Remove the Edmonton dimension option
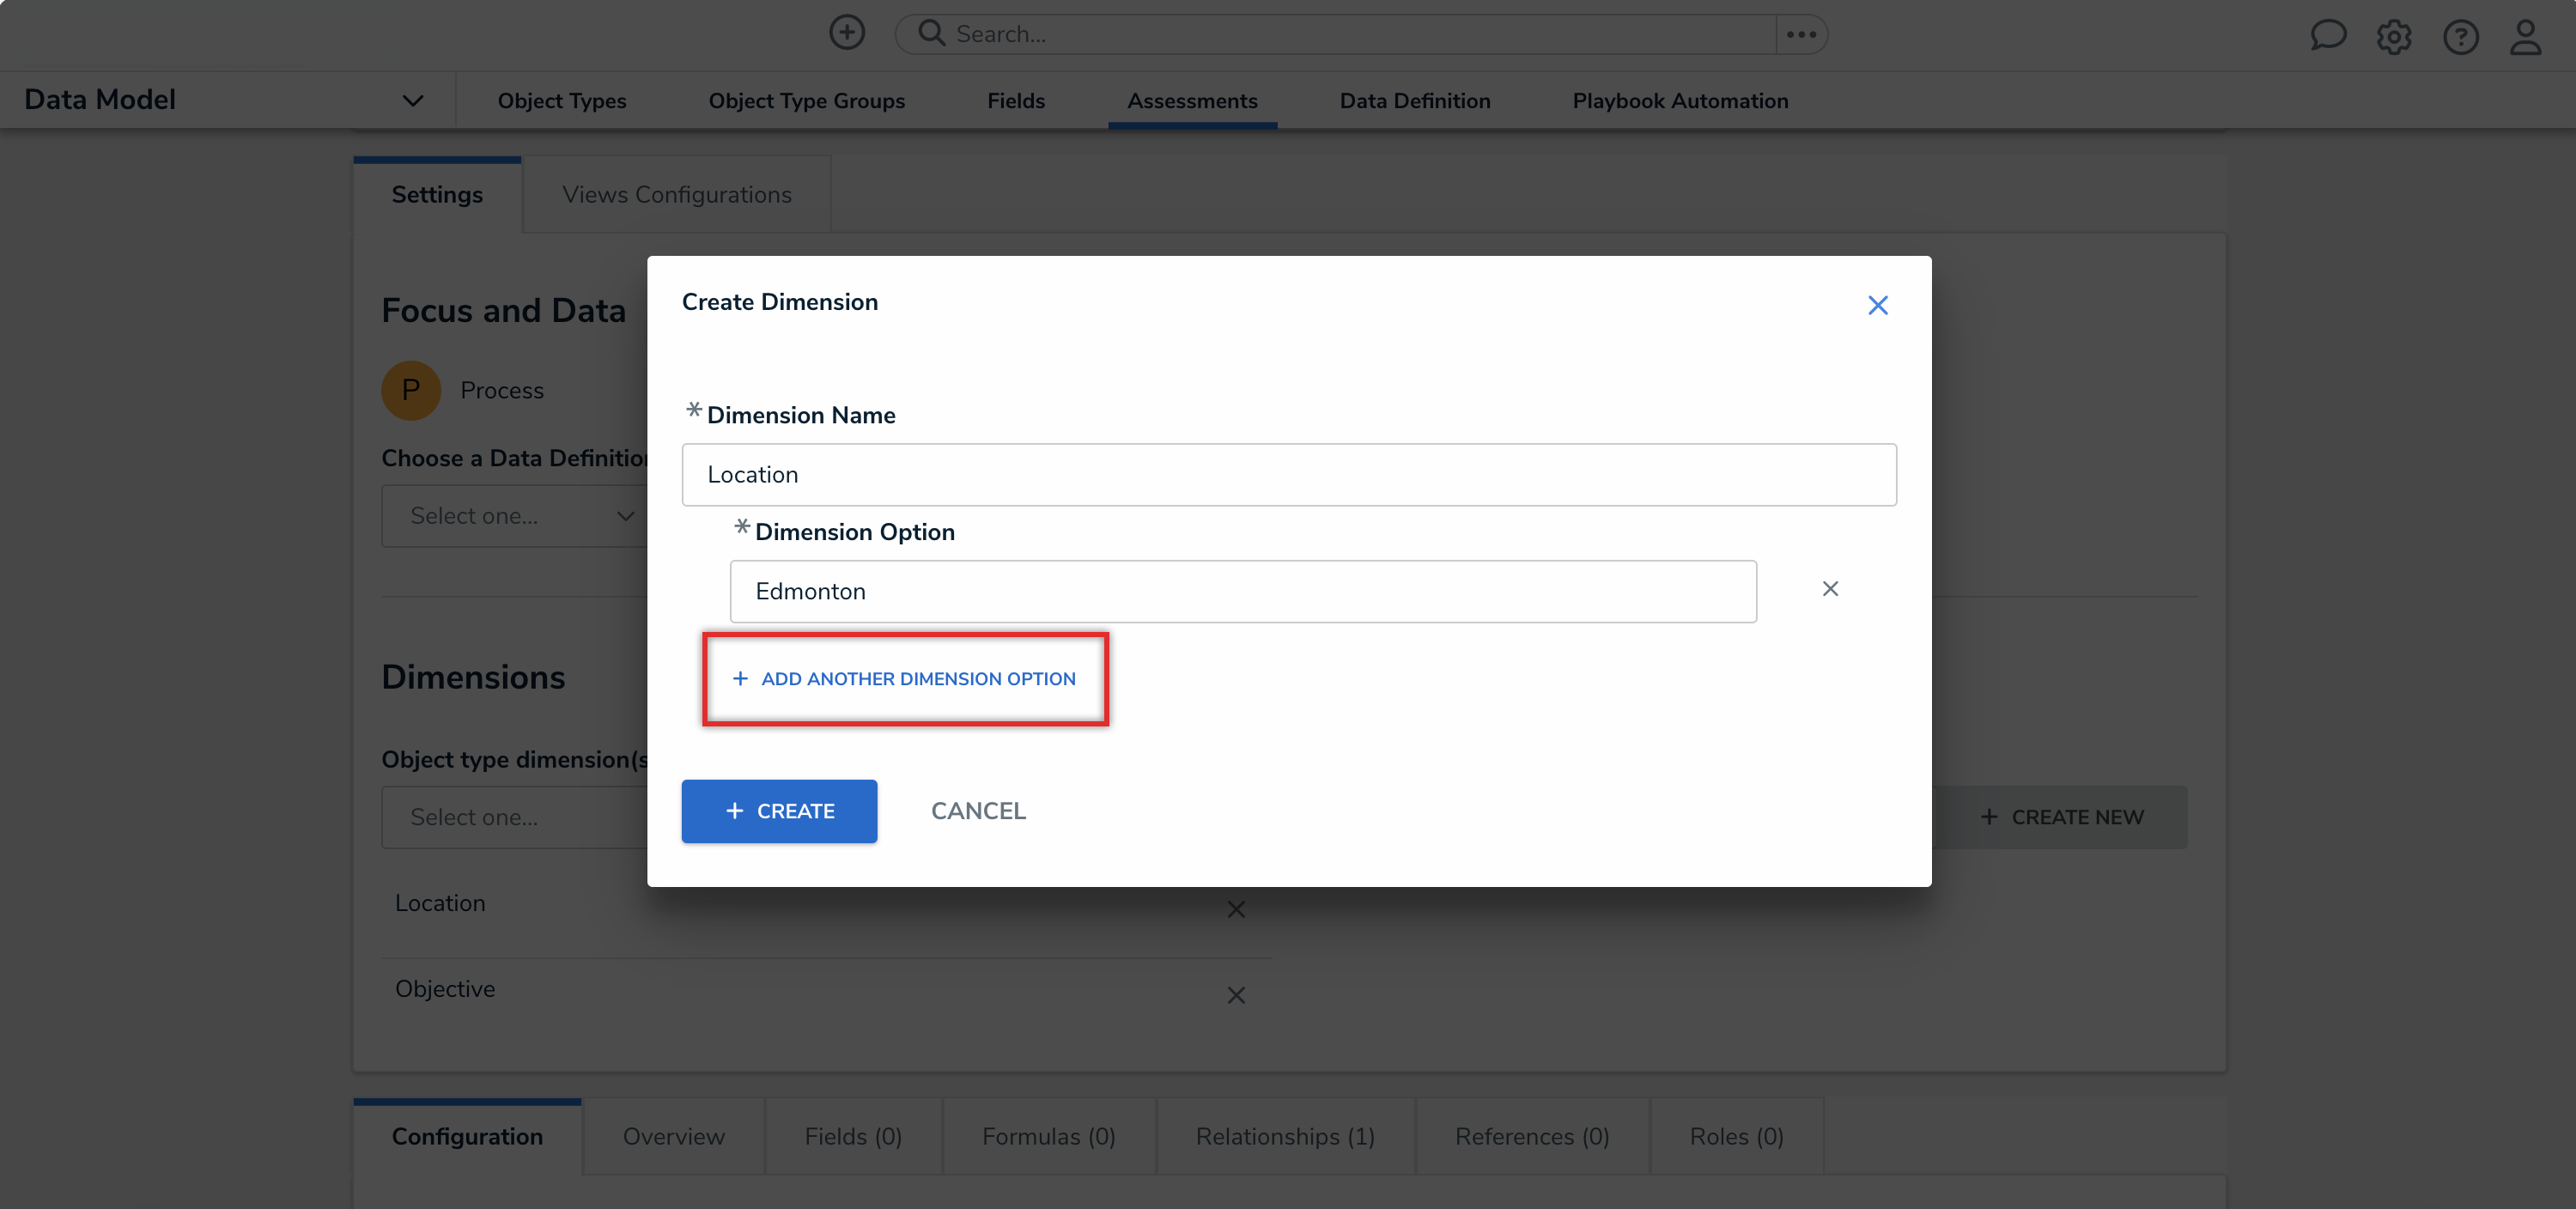Image resolution: width=2576 pixels, height=1209 pixels. (x=1830, y=589)
